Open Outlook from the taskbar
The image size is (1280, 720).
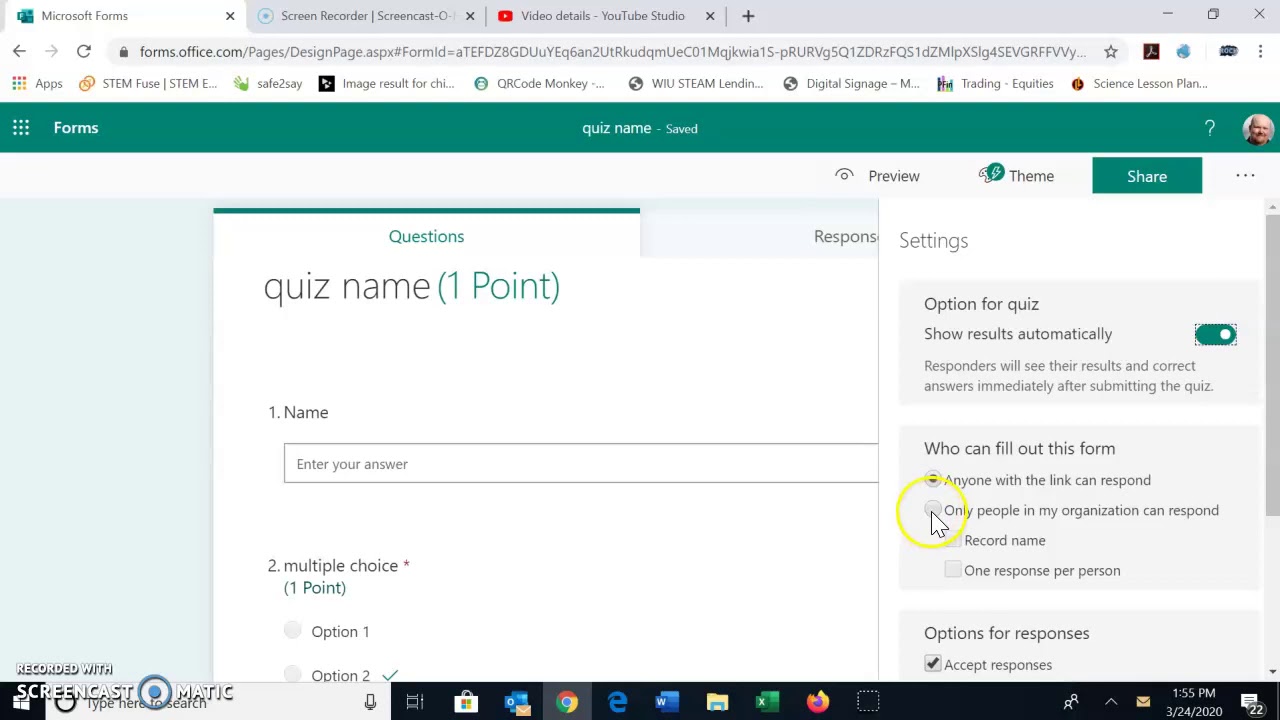pos(516,702)
